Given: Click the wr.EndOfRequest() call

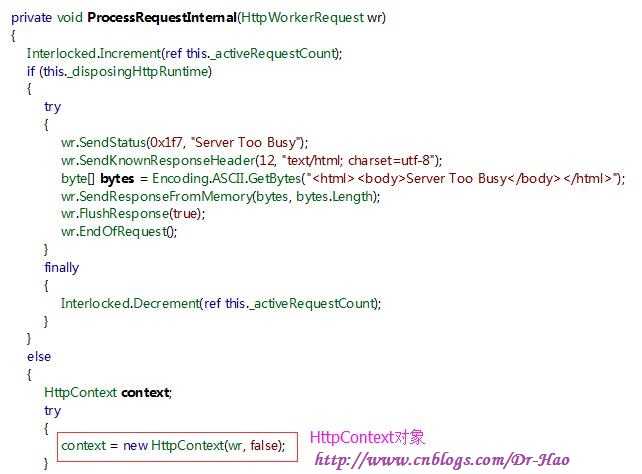Looking at the screenshot, I should [119, 232].
